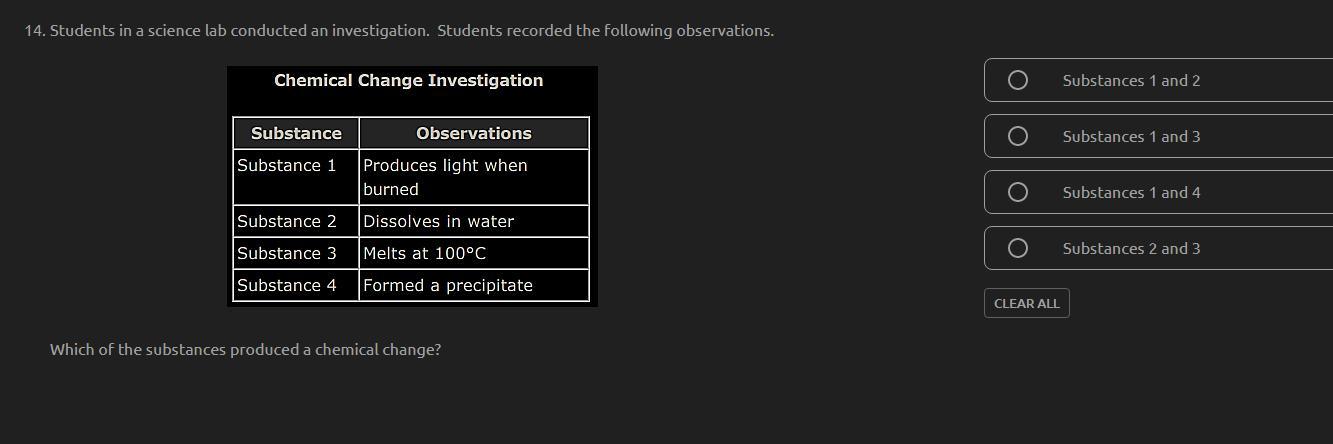The image size is (1333, 444).
Task: Select radio button for Substances 1 and 2
Action: coord(1017,80)
